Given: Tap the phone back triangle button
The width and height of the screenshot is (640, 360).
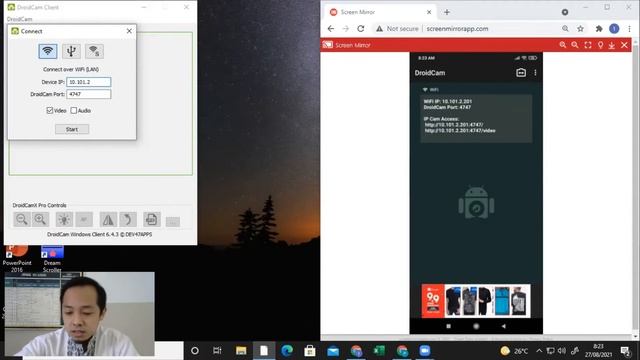Looking at the screenshot, I should click(x=504, y=326).
